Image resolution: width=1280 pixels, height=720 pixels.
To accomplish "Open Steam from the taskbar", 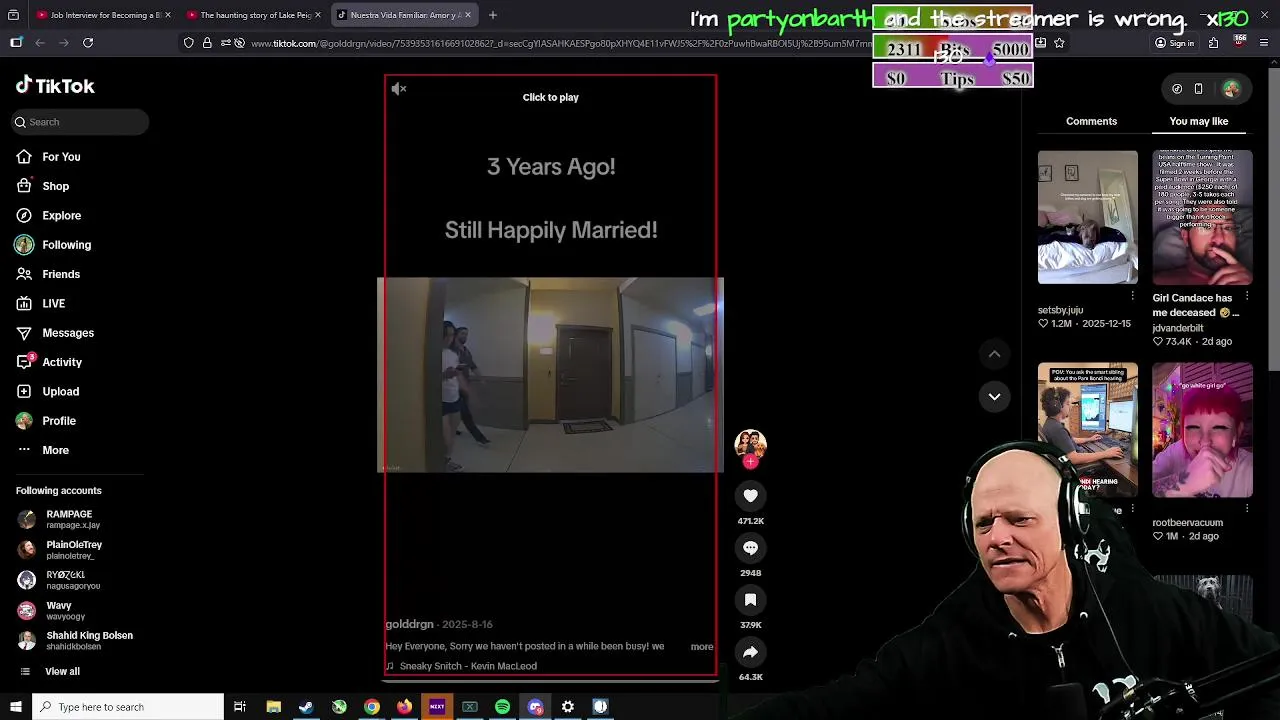I will tap(306, 707).
